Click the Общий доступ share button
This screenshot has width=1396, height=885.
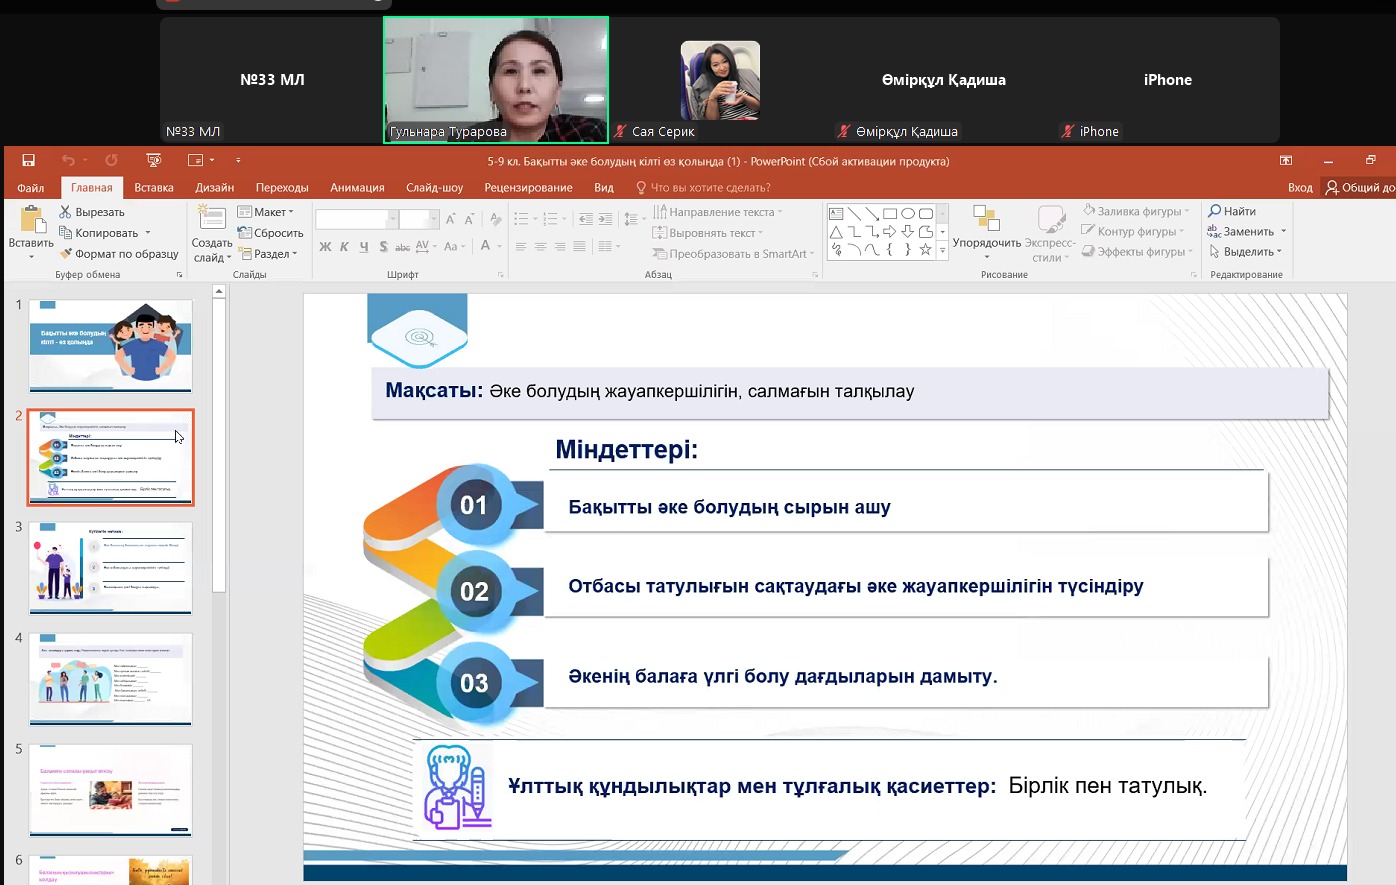pos(1360,188)
